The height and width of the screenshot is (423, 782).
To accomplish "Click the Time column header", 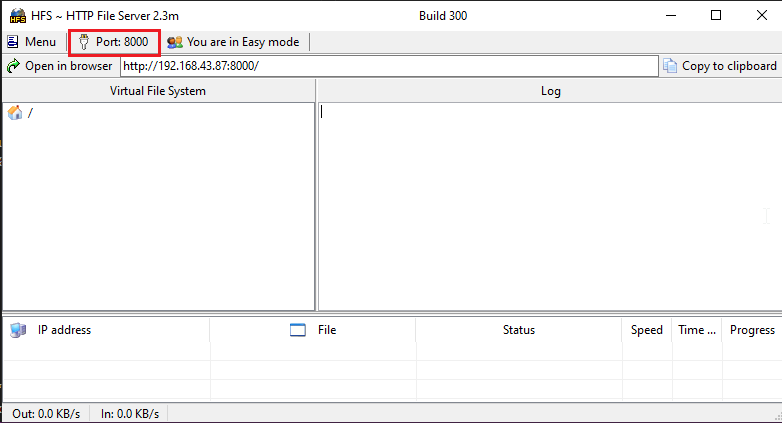I will (x=697, y=330).
